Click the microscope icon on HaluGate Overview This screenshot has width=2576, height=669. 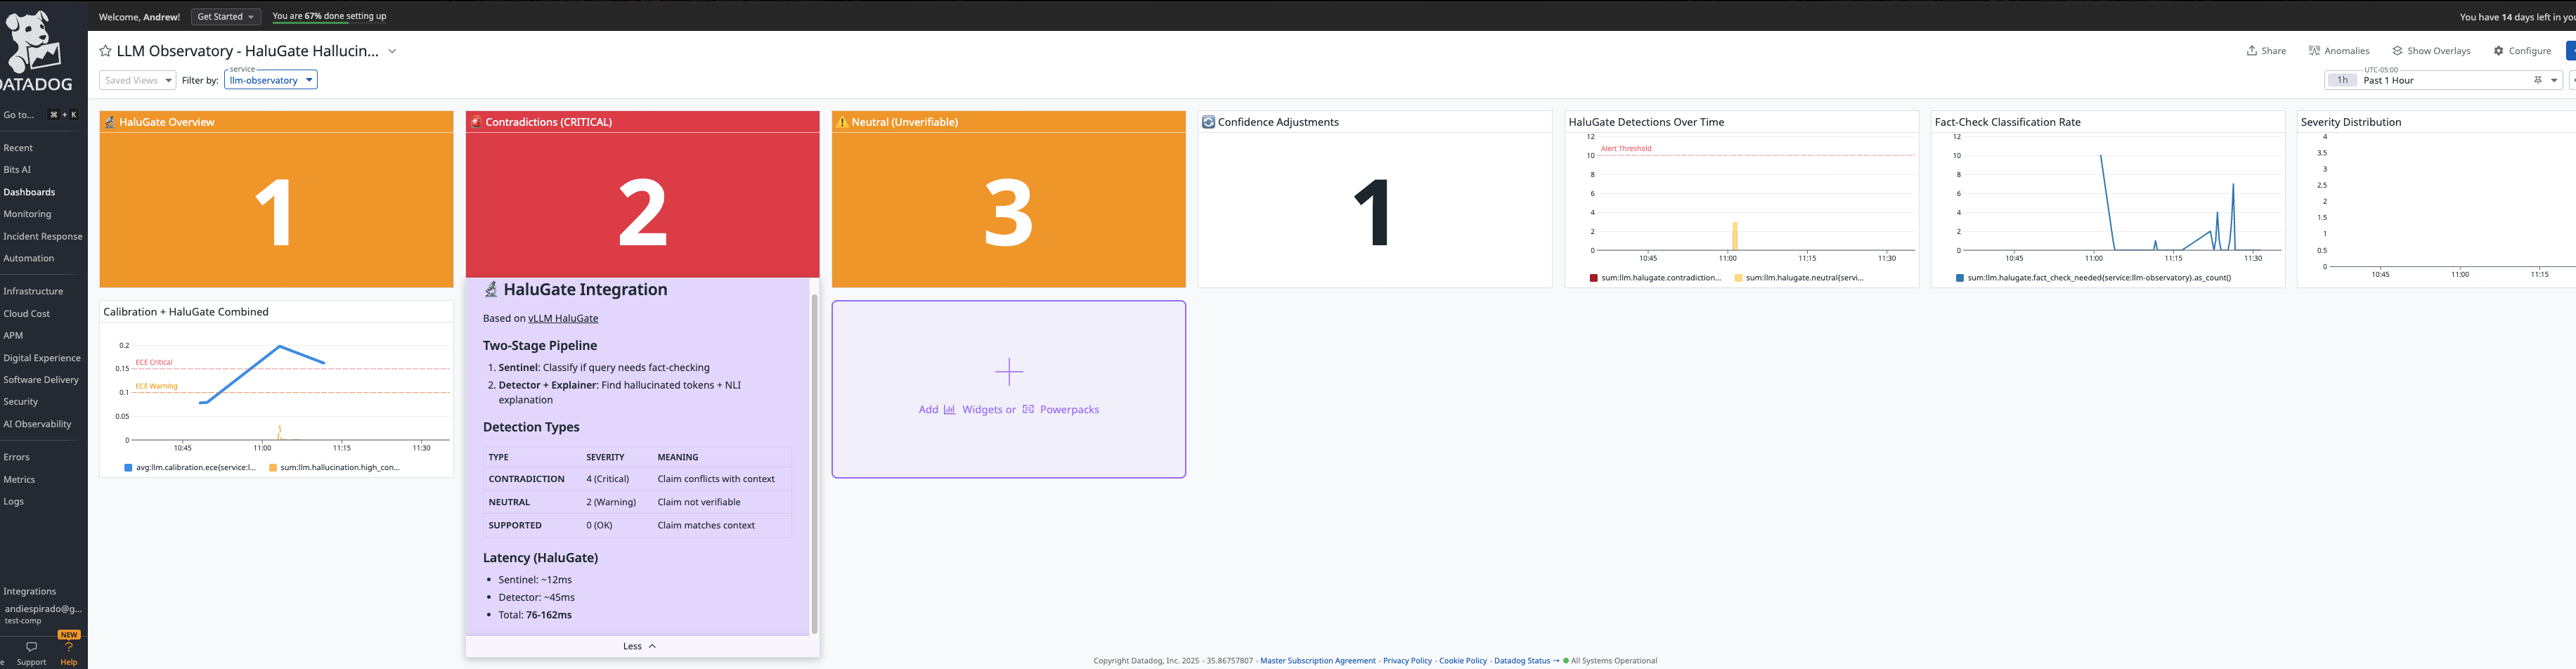[x=110, y=122]
